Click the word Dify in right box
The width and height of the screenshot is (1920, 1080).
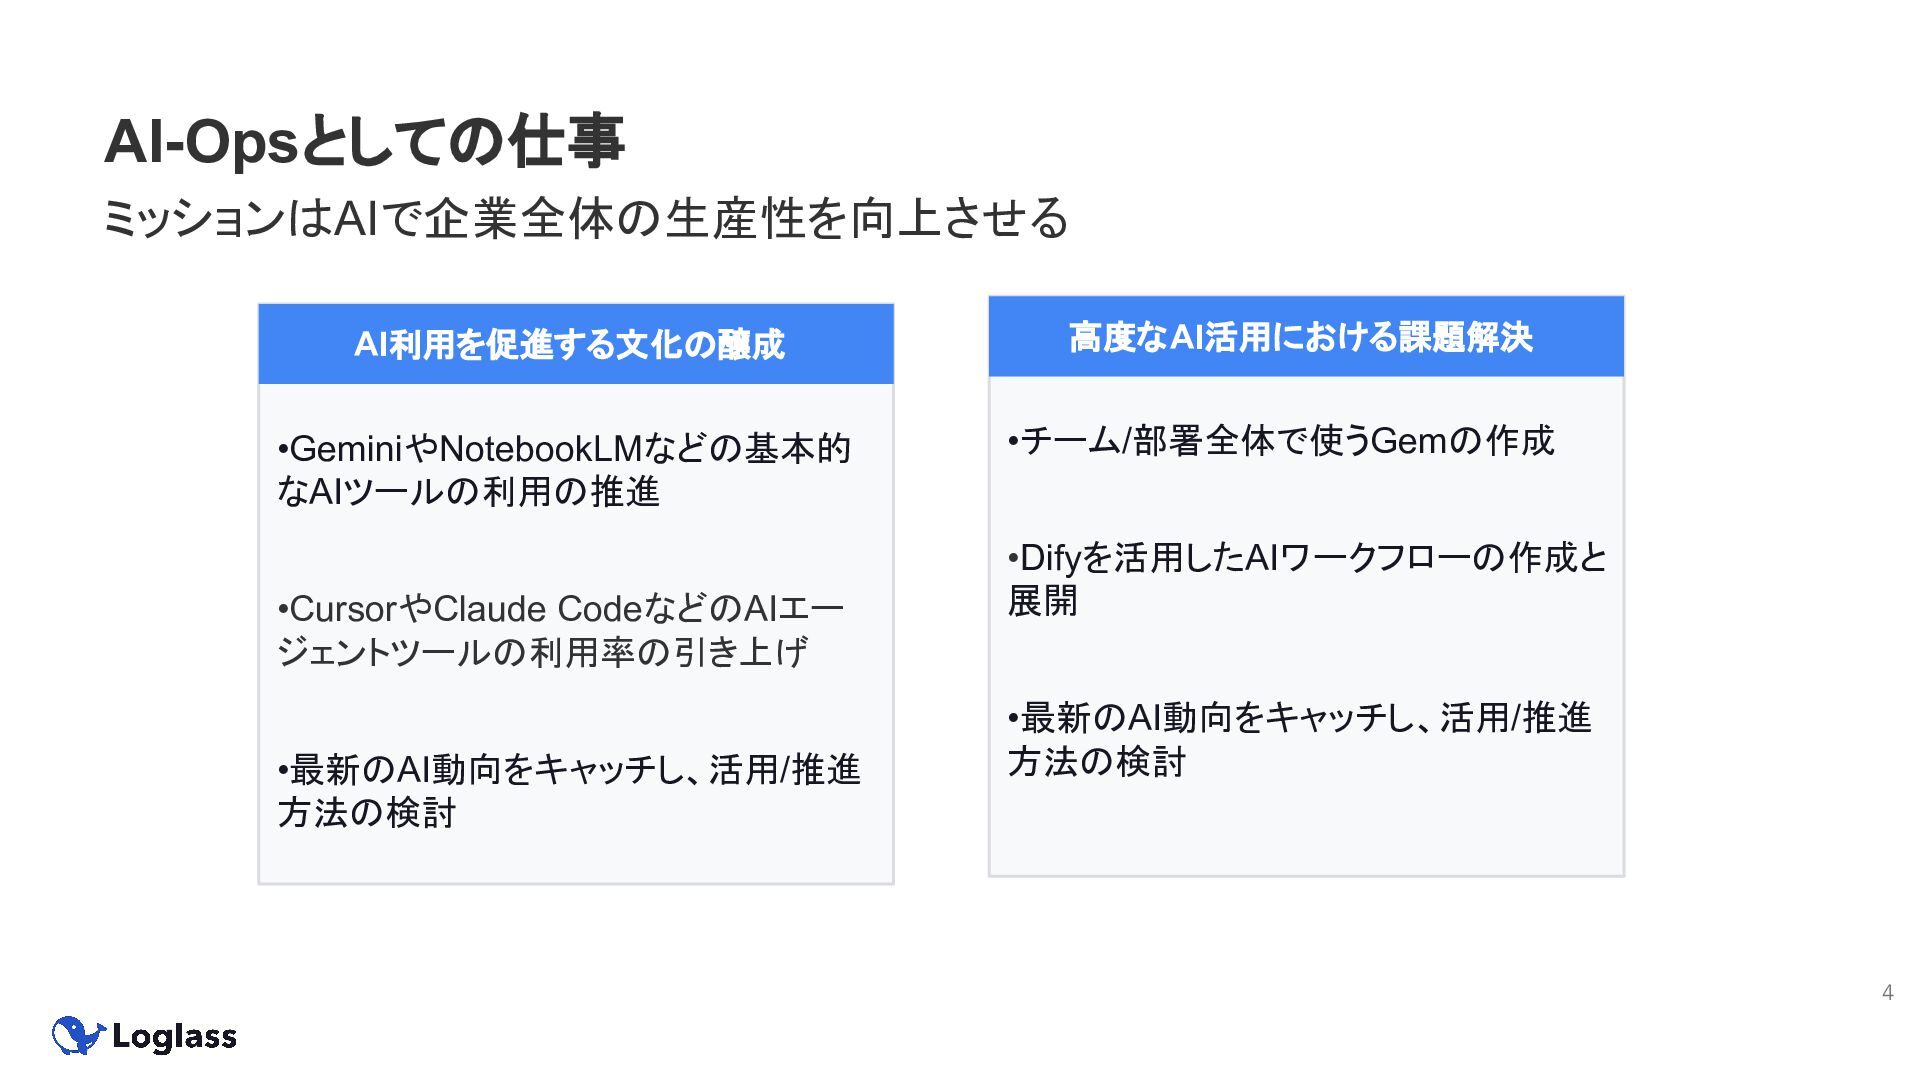tap(1051, 558)
